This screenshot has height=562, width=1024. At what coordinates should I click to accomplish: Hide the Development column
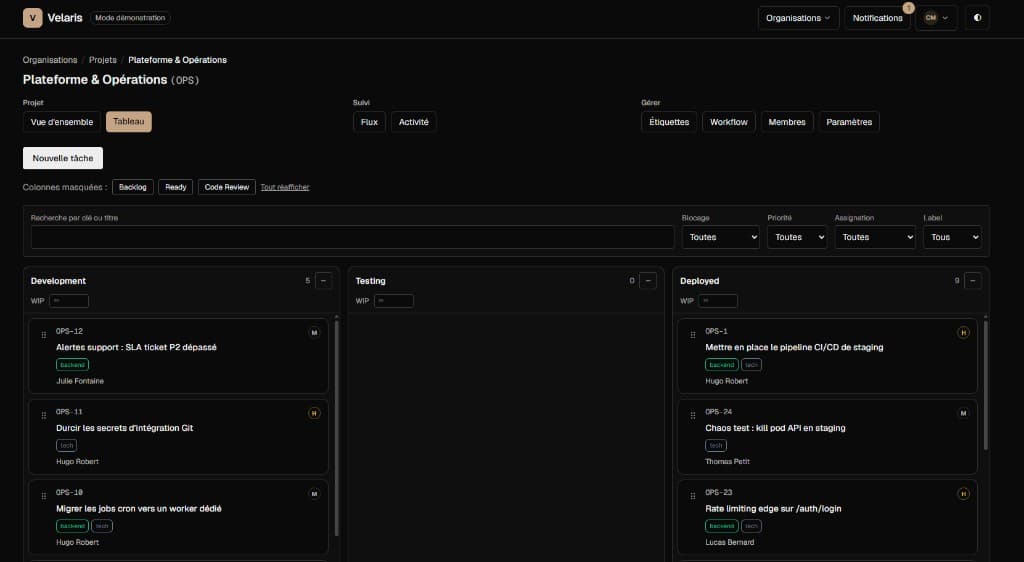point(323,281)
